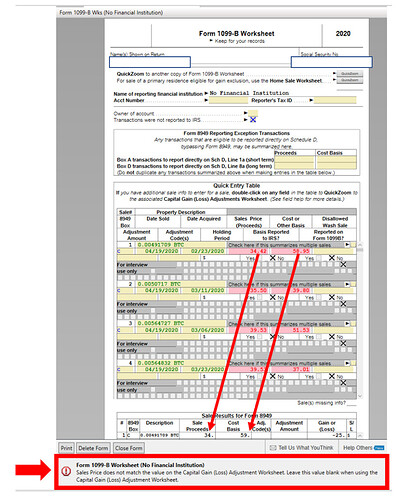This screenshot has height=500, width=407.
Task: Select the Form 1099-B Wks tab title
Action: pyautogui.click(x=111, y=13)
